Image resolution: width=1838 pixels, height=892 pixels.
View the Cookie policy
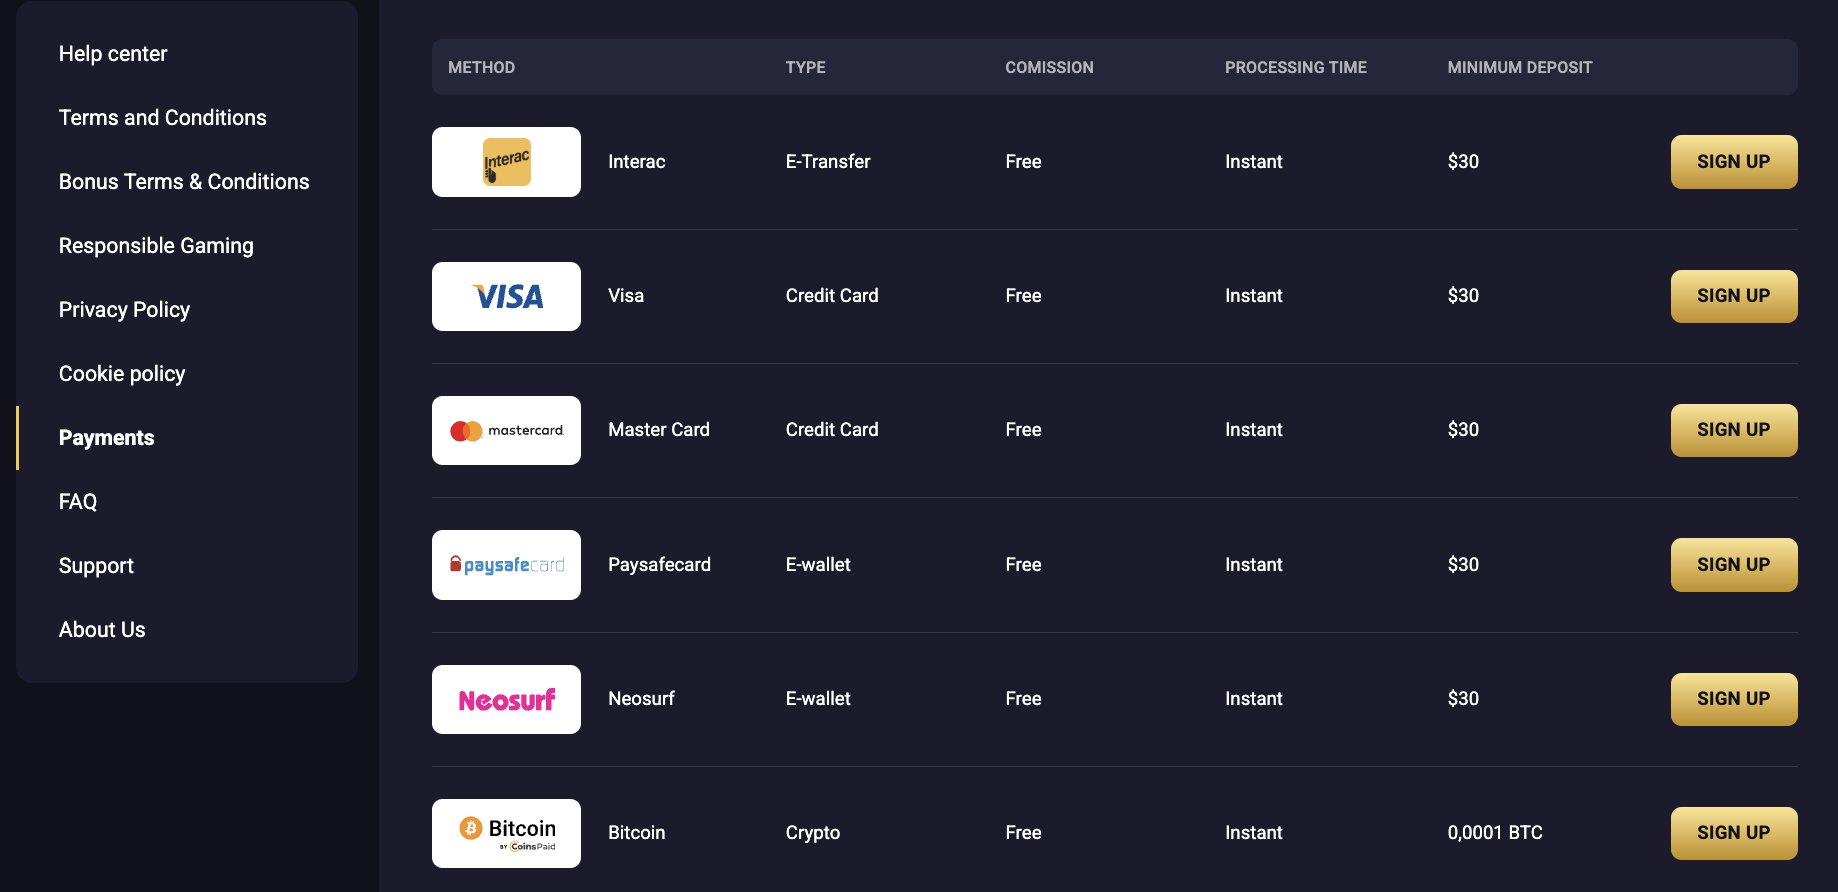pos(121,373)
